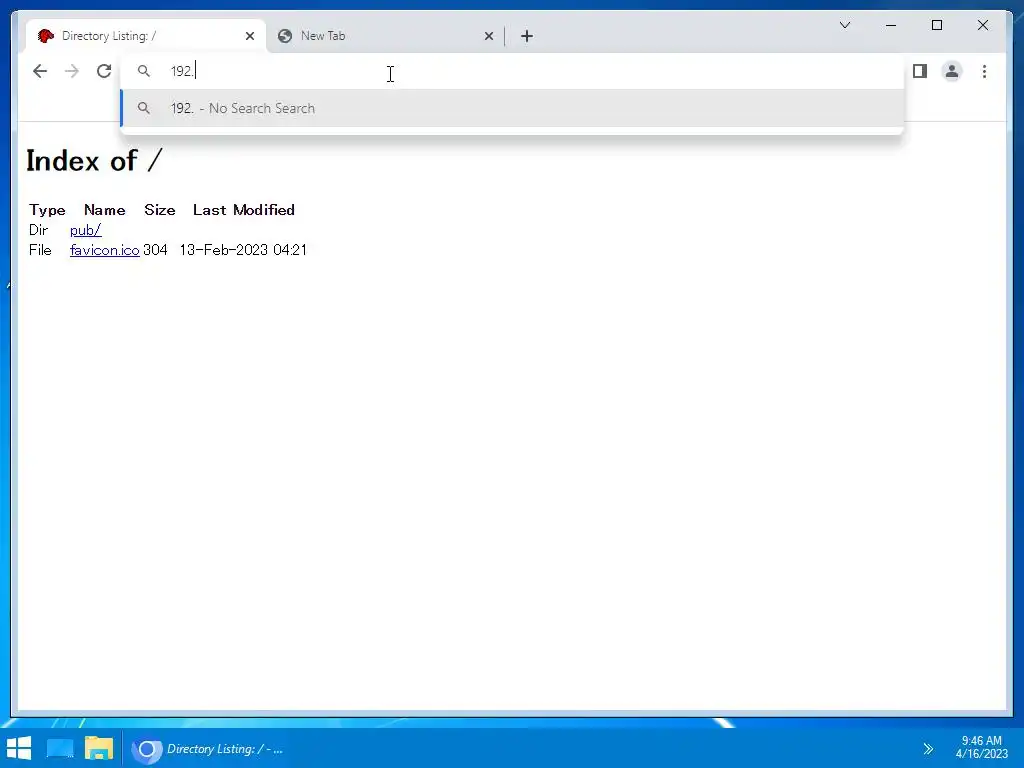Close the New Tab tab
Viewport: 1024px width, 768px height.
488,36
